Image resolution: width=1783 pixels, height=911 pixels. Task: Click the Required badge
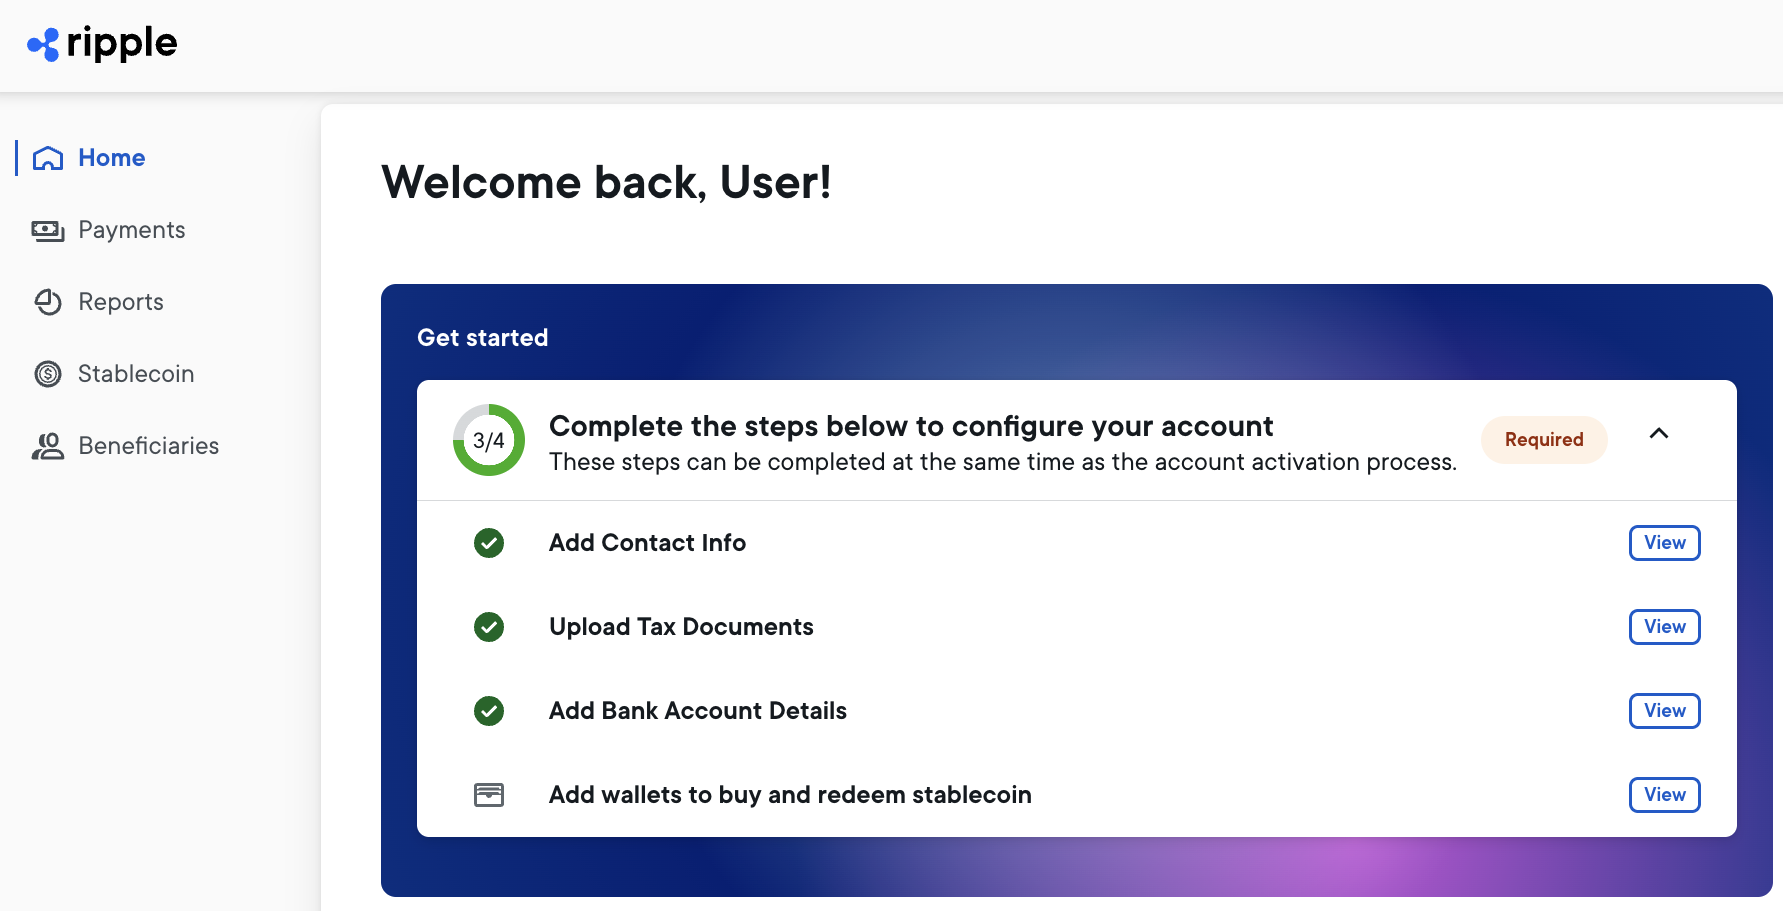(x=1543, y=440)
